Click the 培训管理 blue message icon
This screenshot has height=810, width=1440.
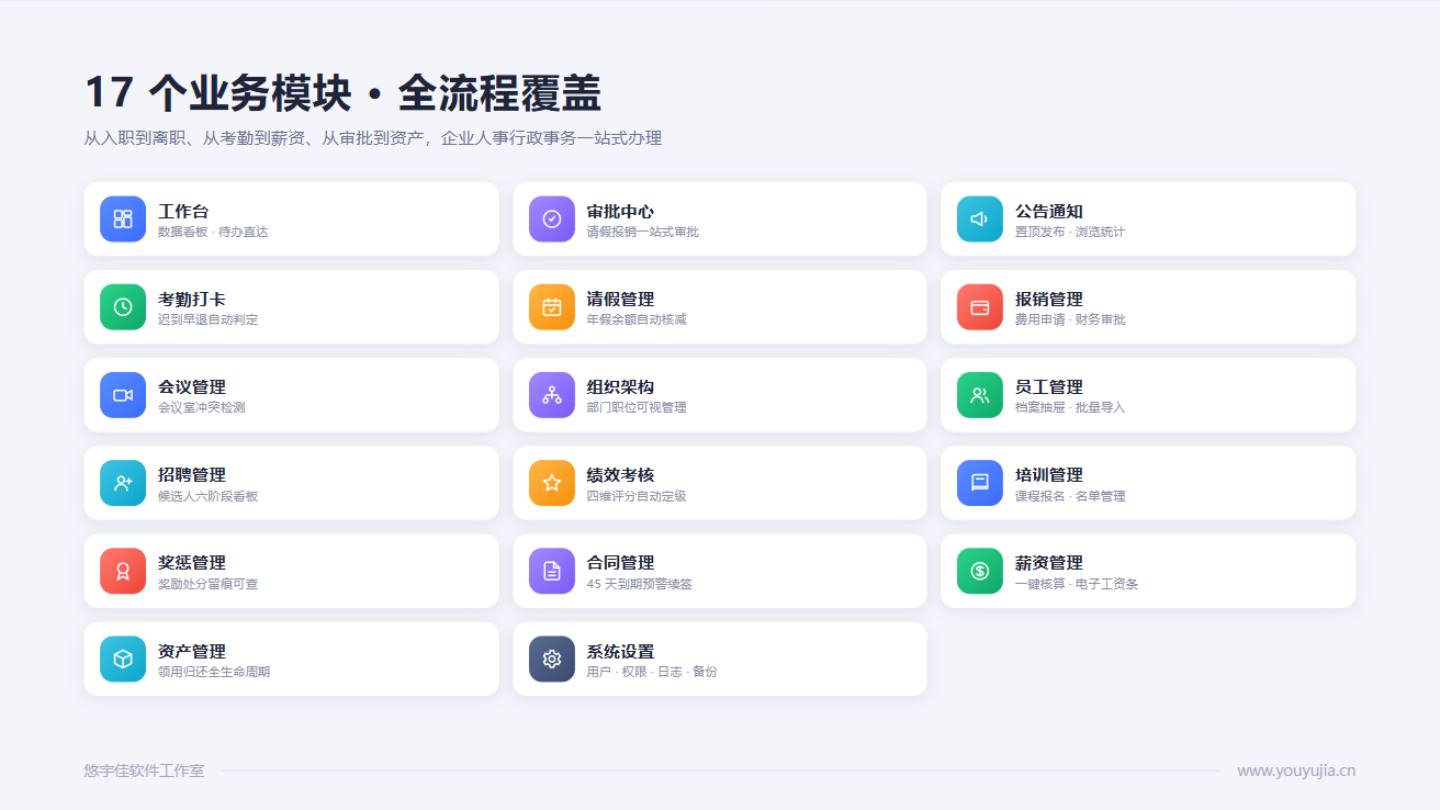(980, 483)
